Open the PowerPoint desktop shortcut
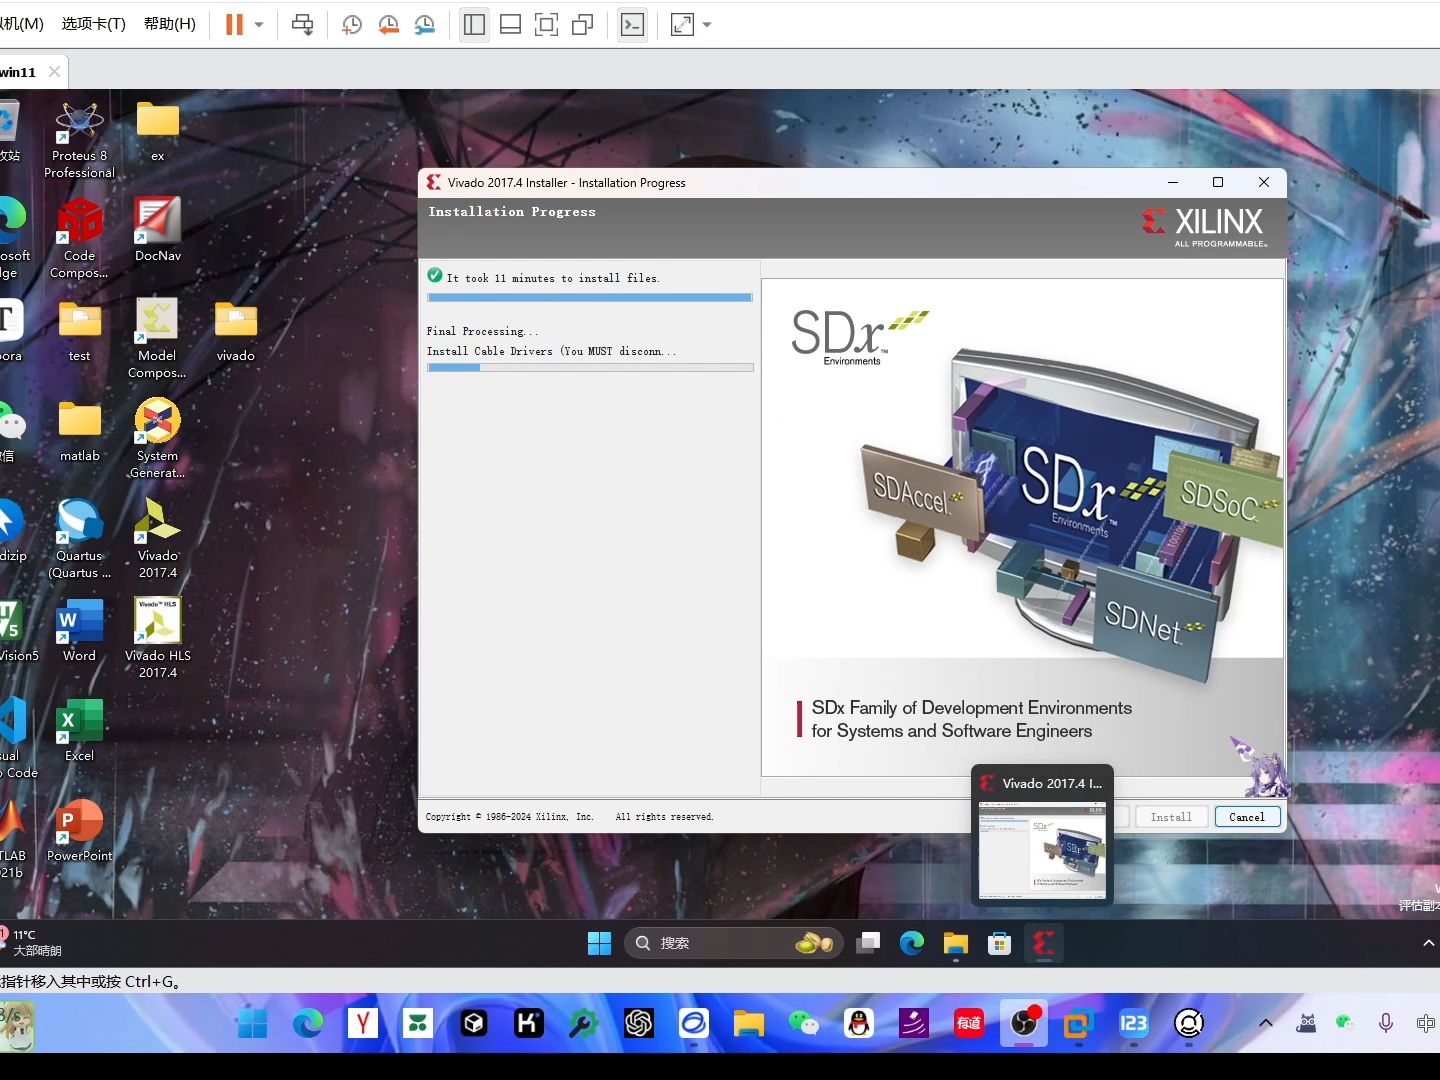Image resolution: width=1440 pixels, height=1080 pixels. [x=79, y=830]
